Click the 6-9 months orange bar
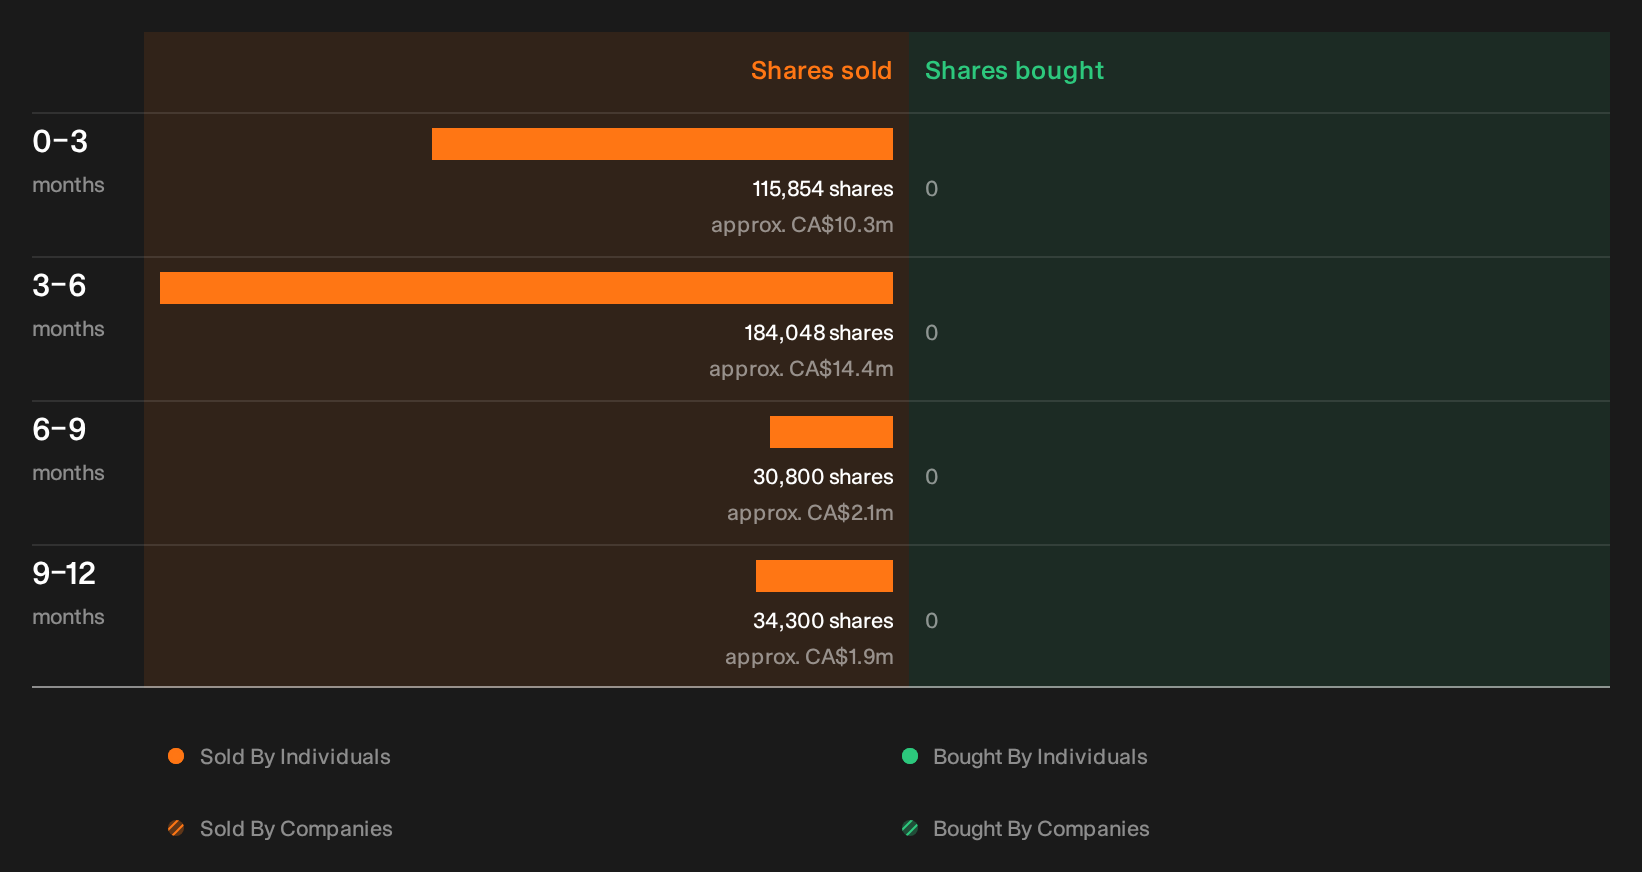Image resolution: width=1642 pixels, height=872 pixels. (831, 432)
